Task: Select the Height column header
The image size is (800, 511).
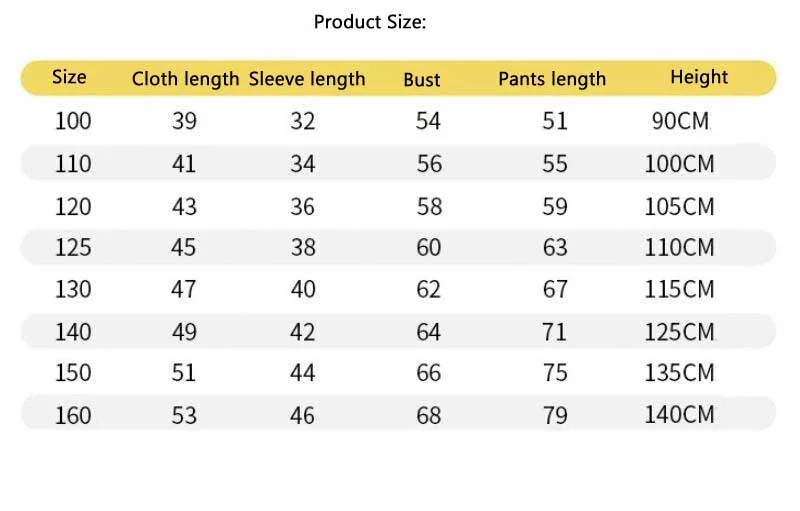Action: [699, 77]
